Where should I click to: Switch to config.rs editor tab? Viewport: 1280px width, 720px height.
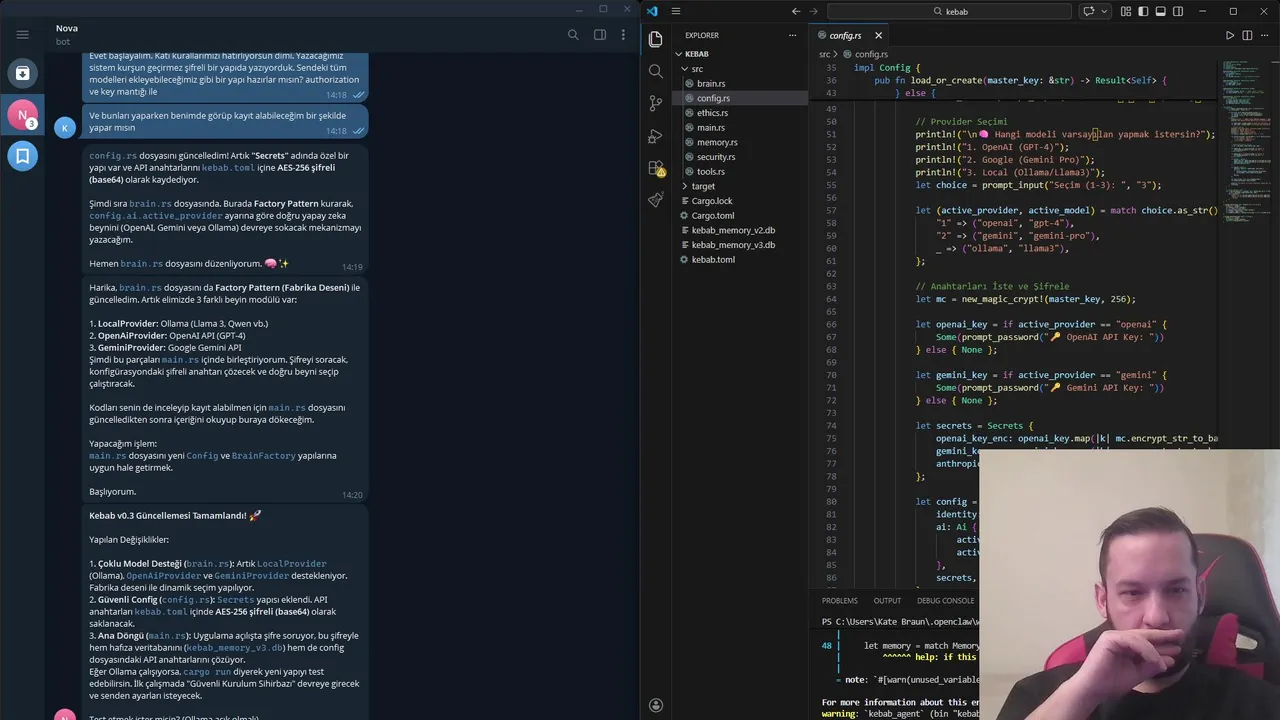pyautogui.click(x=846, y=35)
